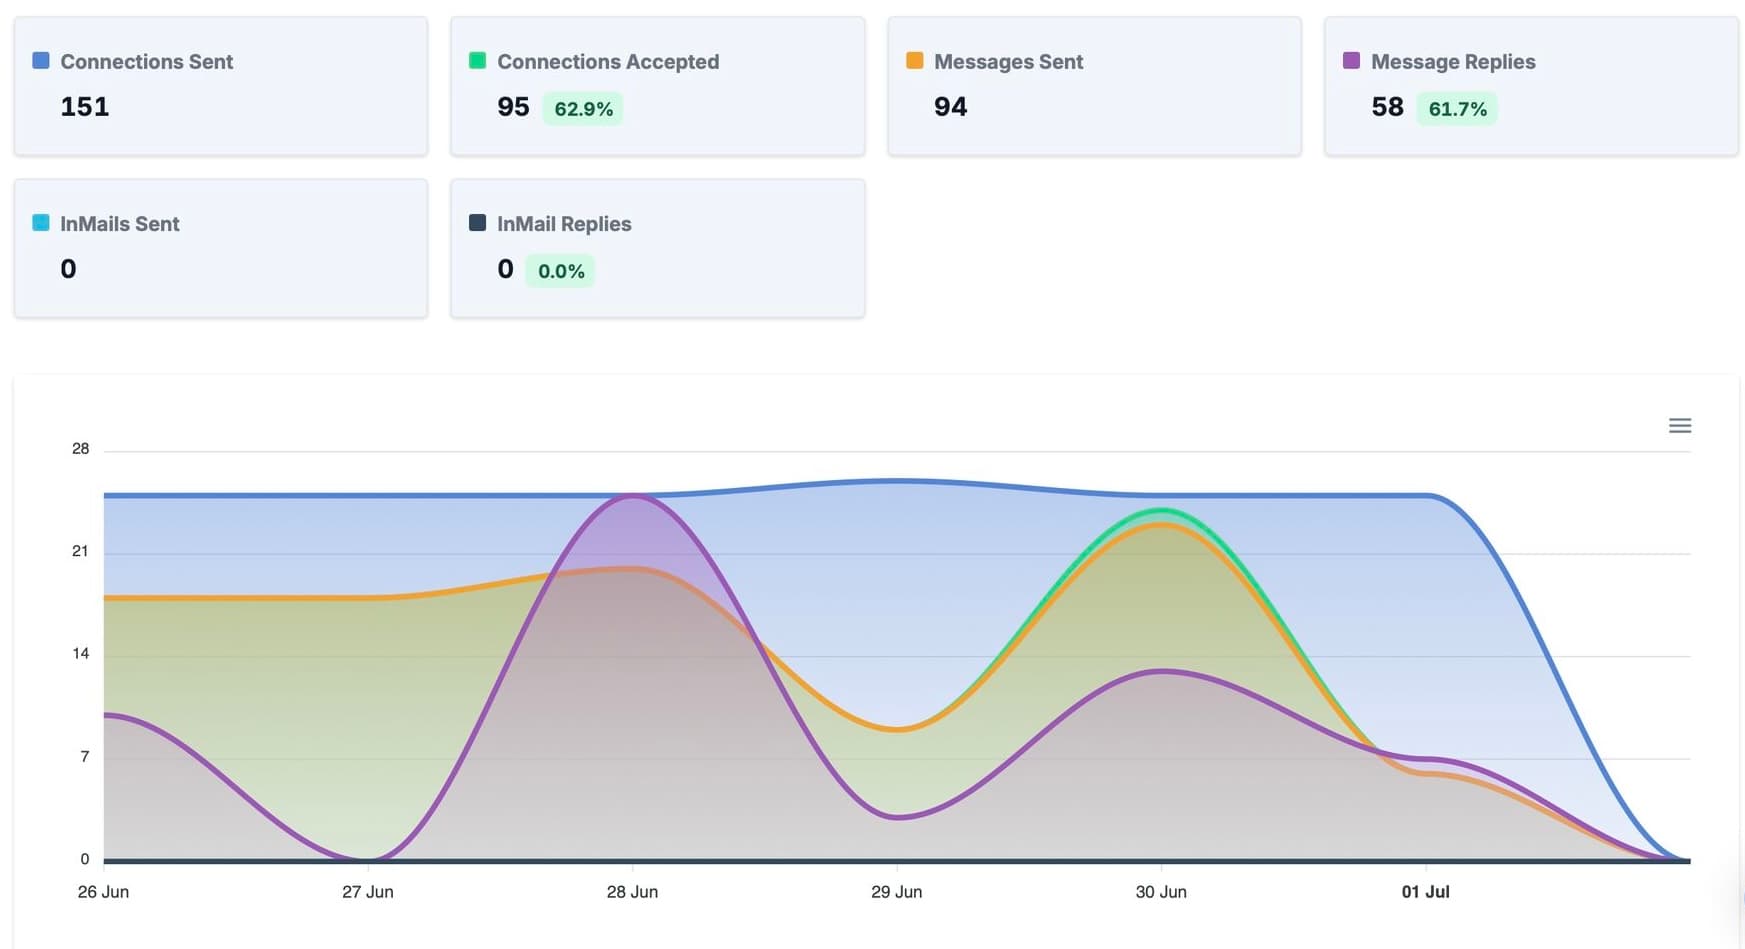This screenshot has height=949, width=1745.
Task: Open the chart hamburger menu
Action: tap(1680, 425)
